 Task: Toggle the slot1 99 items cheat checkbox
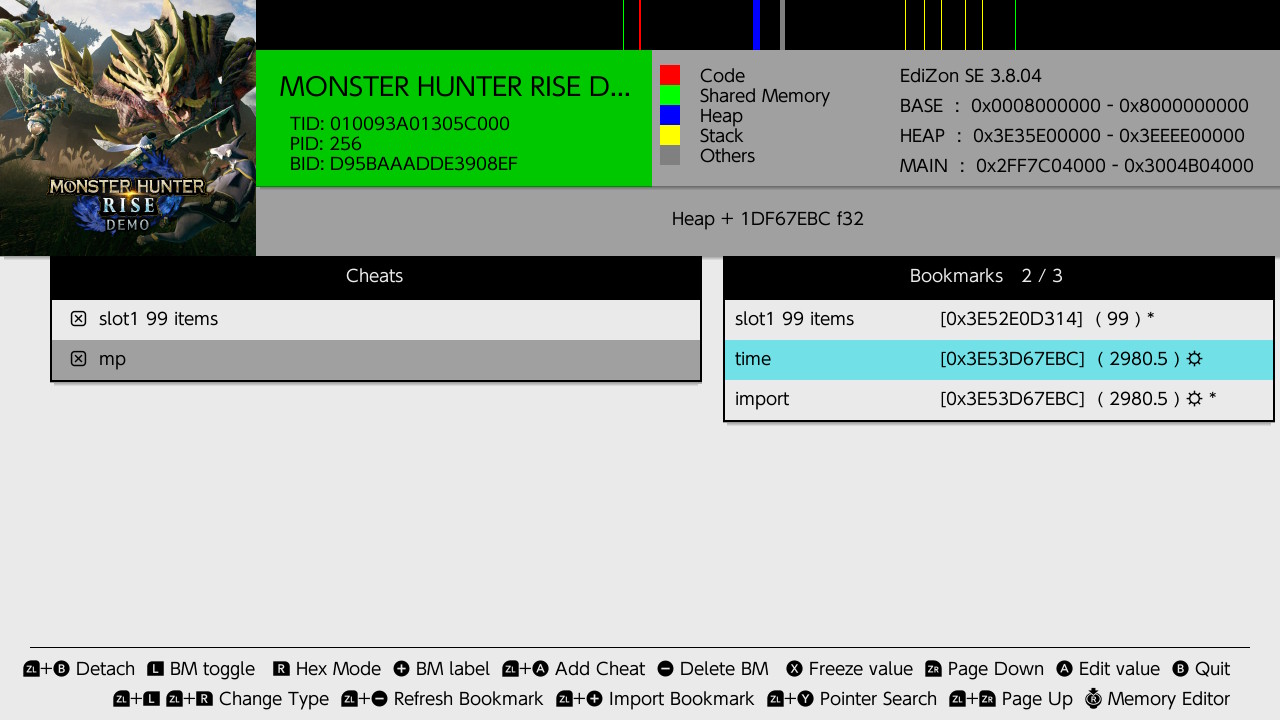coord(78,319)
